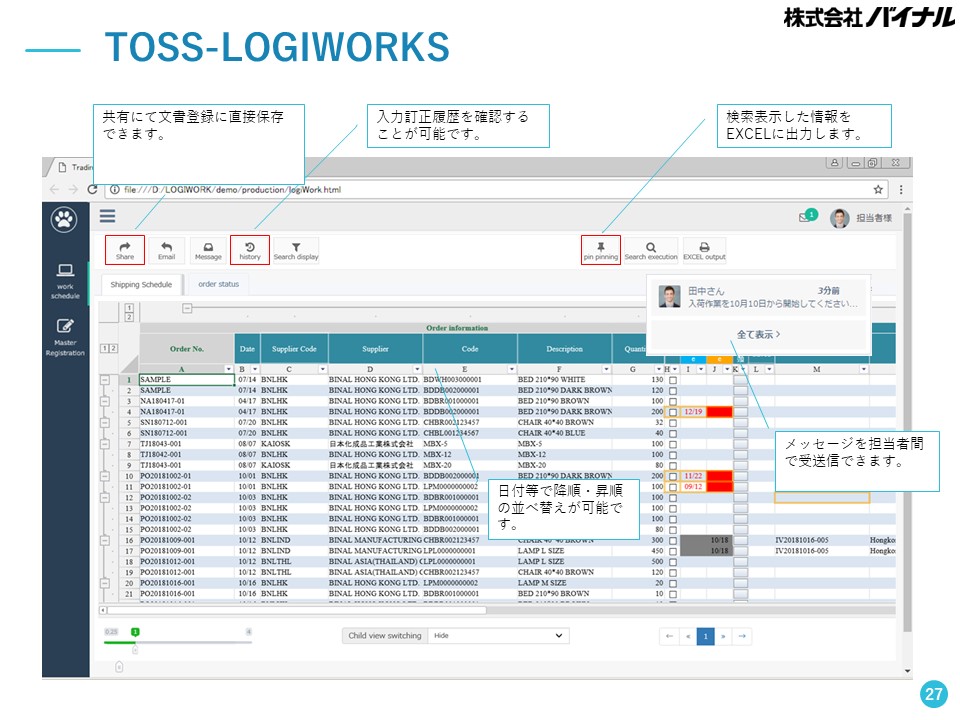This screenshot has width=960, height=720.
Task: Go to page 1 in pagination
Action: pyautogui.click(x=705, y=636)
